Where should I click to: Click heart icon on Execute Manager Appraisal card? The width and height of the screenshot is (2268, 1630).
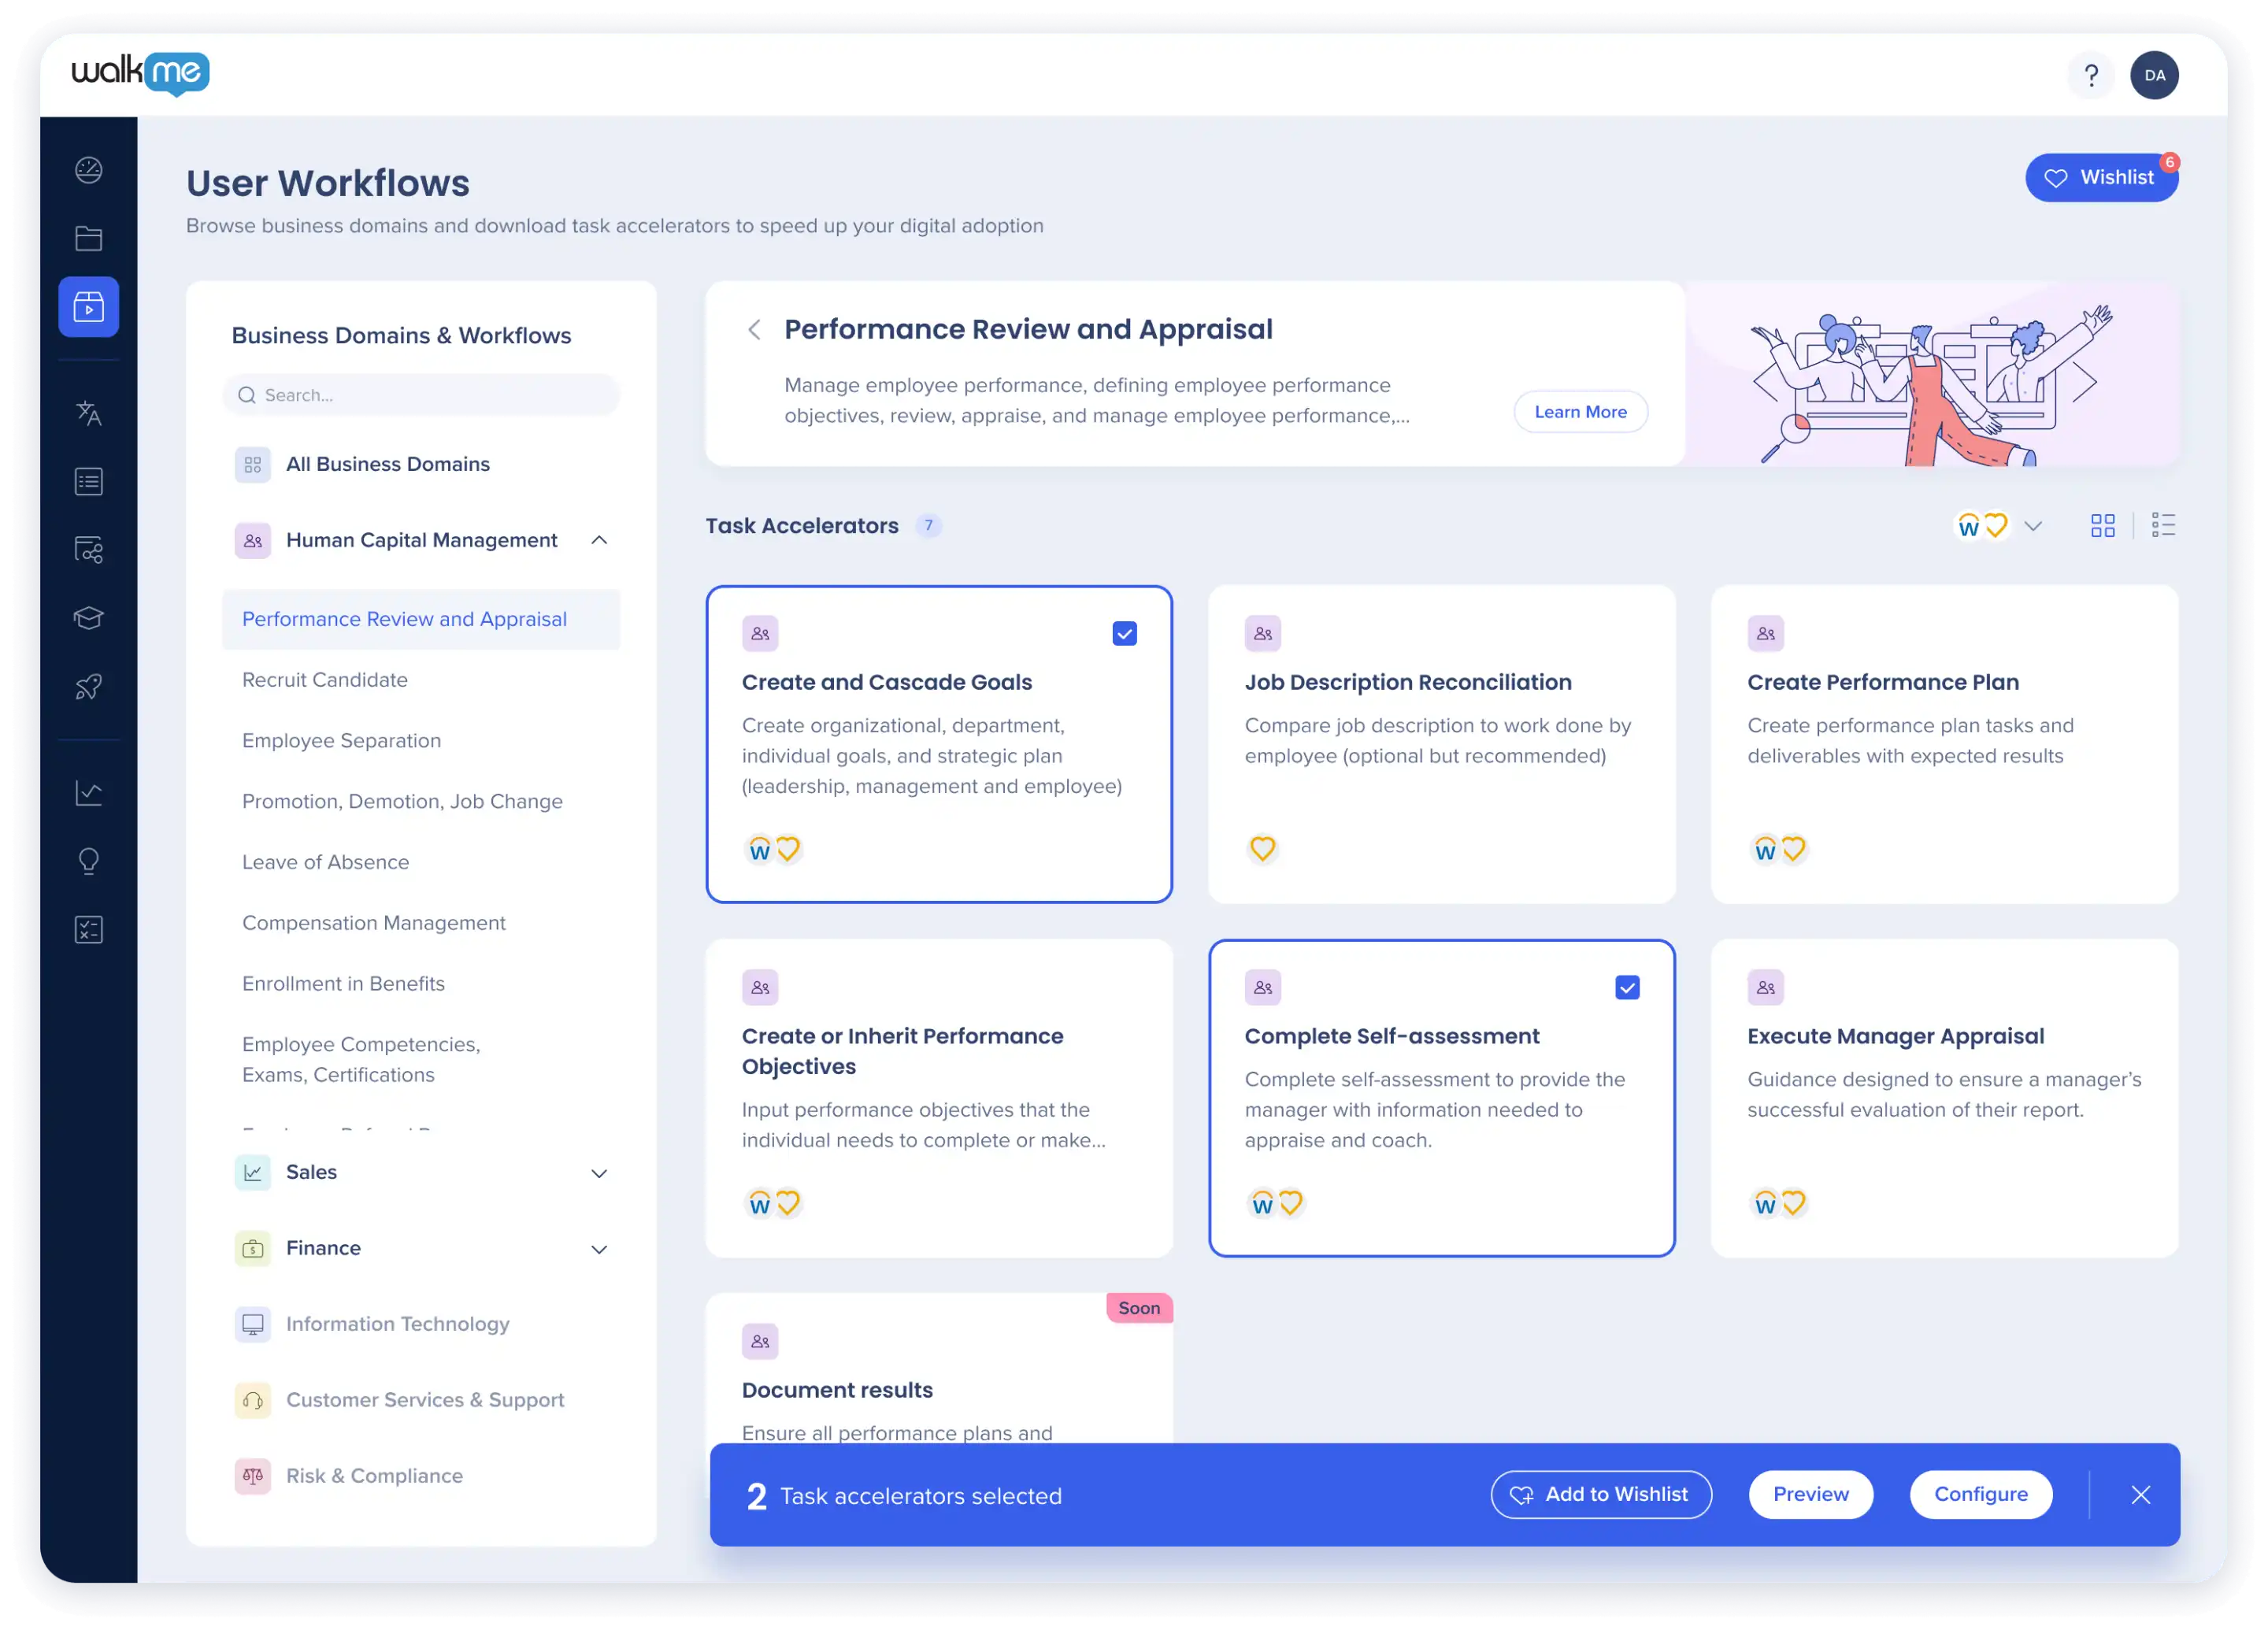[x=1793, y=1203]
